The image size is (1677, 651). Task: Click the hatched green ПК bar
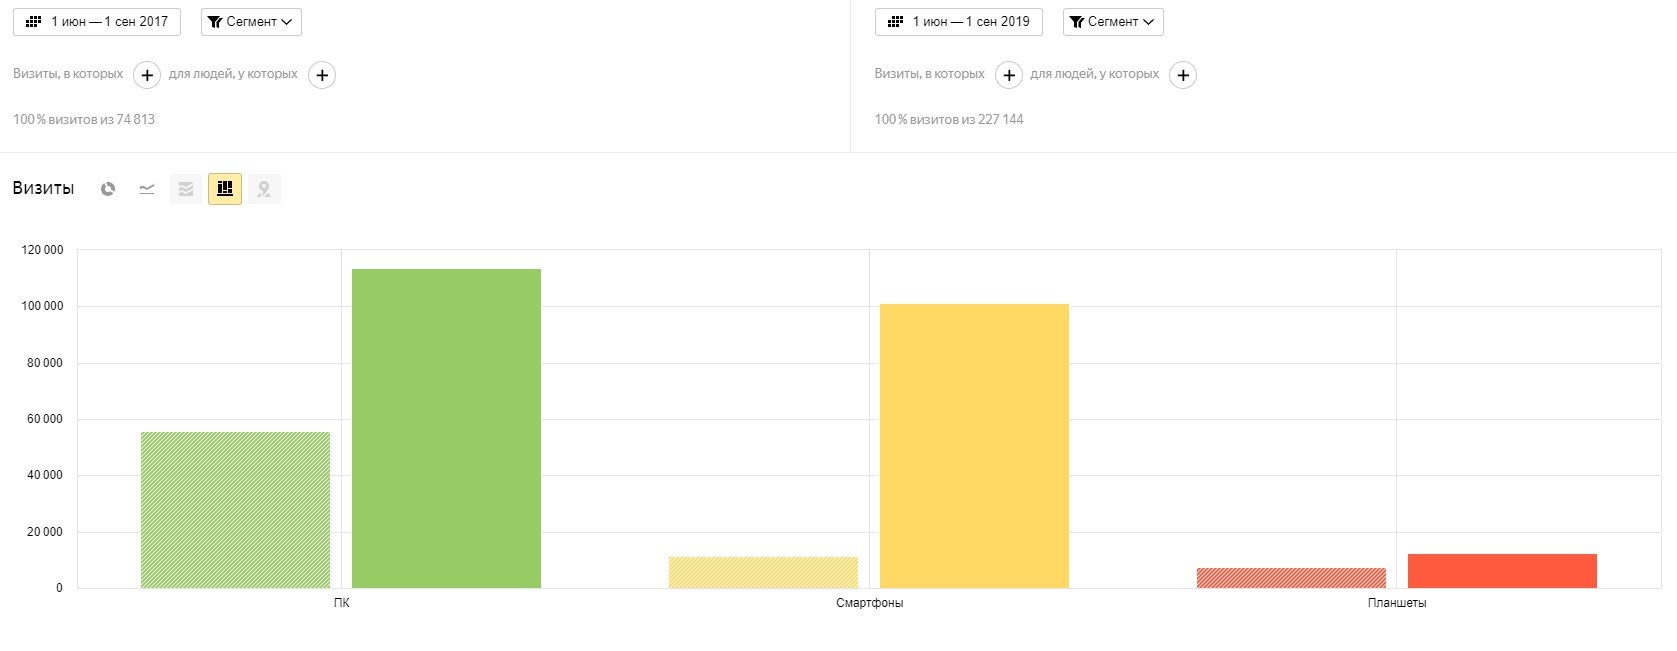click(235, 510)
